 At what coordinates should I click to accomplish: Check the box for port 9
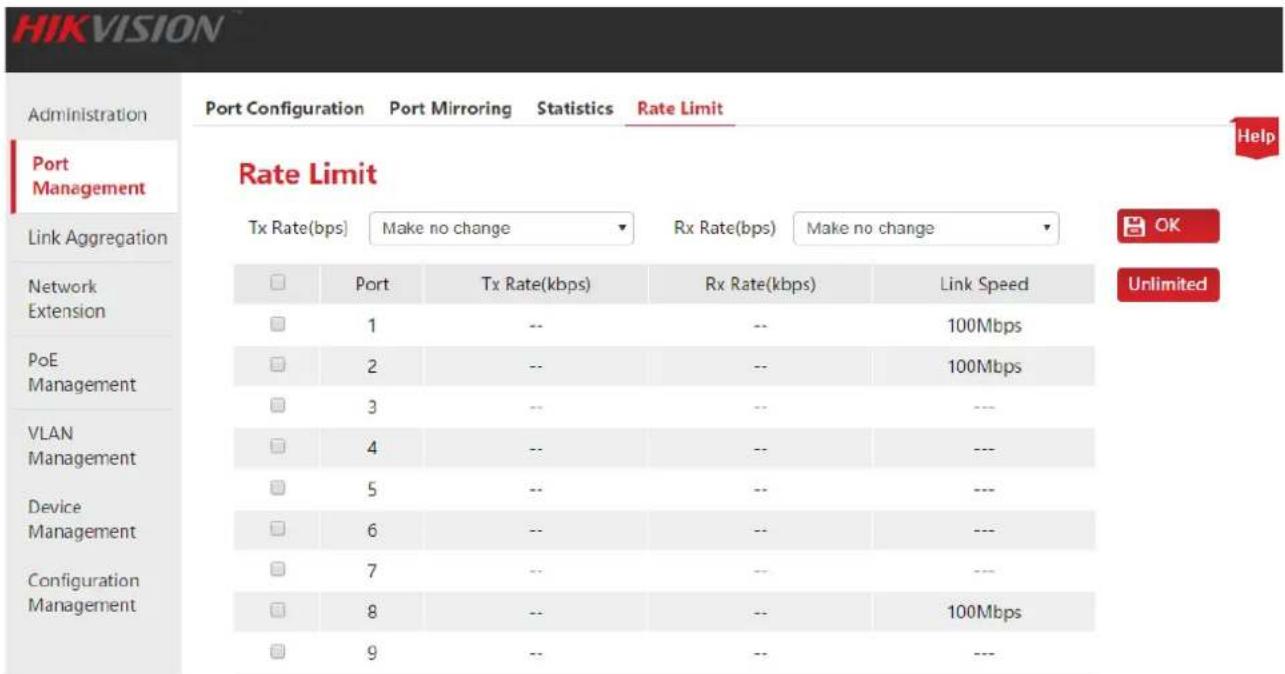click(x=278, y=652)
